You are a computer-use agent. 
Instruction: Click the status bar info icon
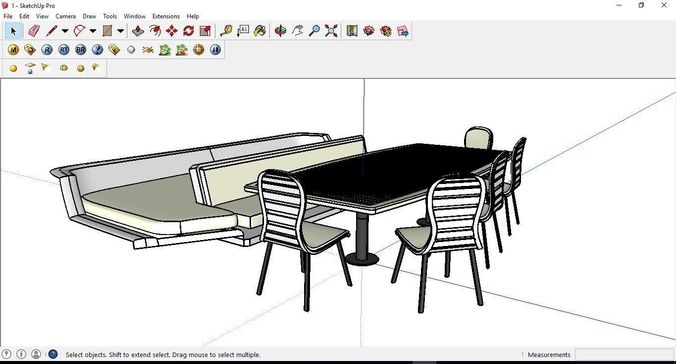click(x=21, y=354)
